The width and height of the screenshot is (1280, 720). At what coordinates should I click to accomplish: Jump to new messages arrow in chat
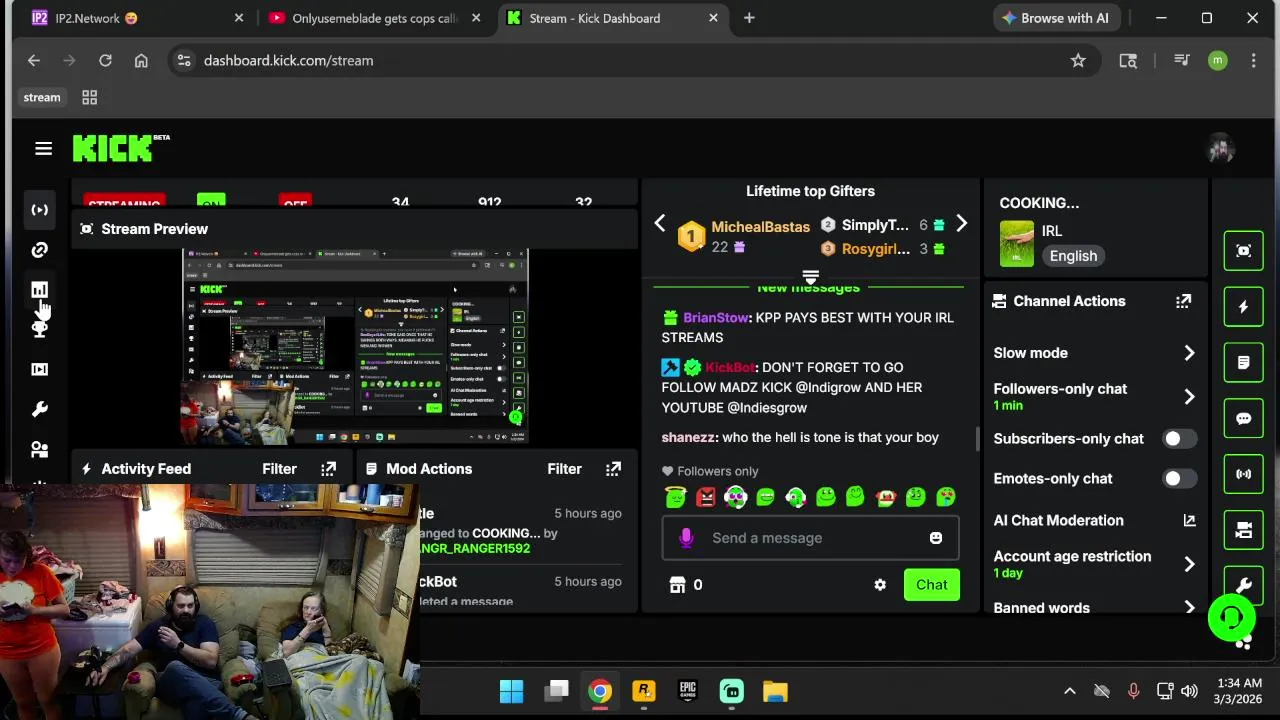click(x=810, y=276)
